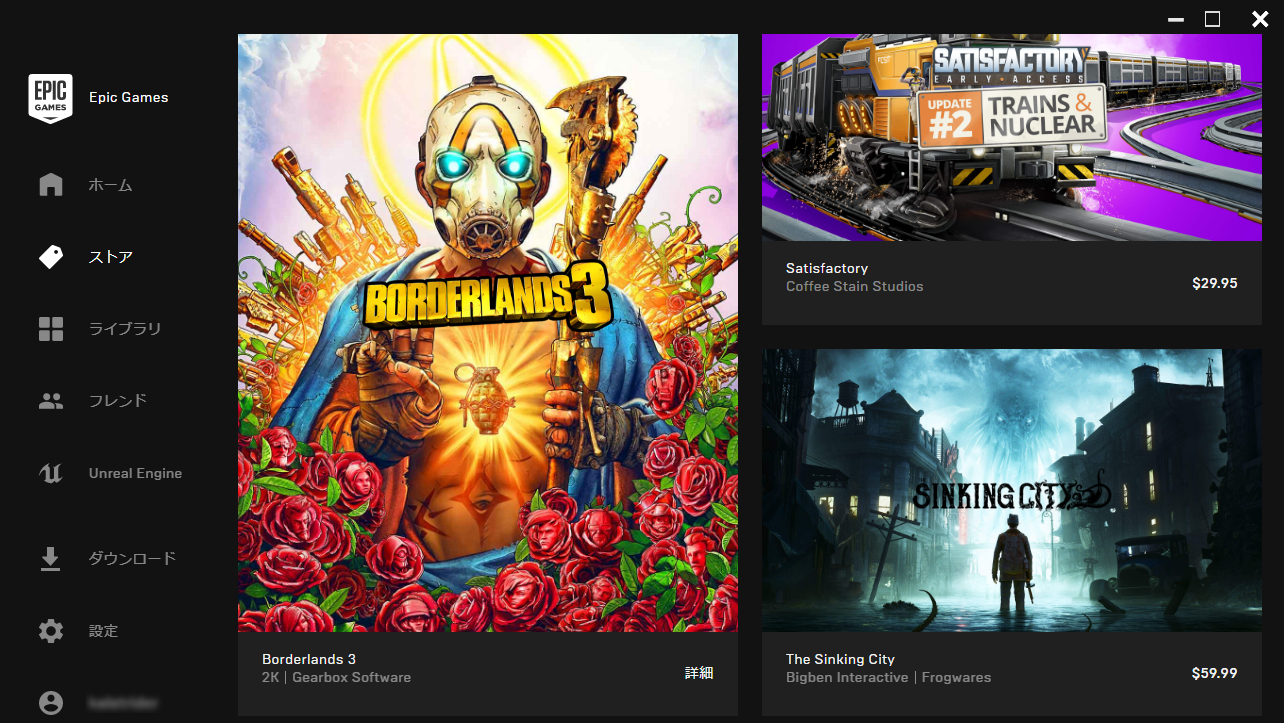Image resolution: width=1284 pixels, height=723 pixels.
Task: Open The Sinking City banner image
Action: click(x=1012, y=490)
